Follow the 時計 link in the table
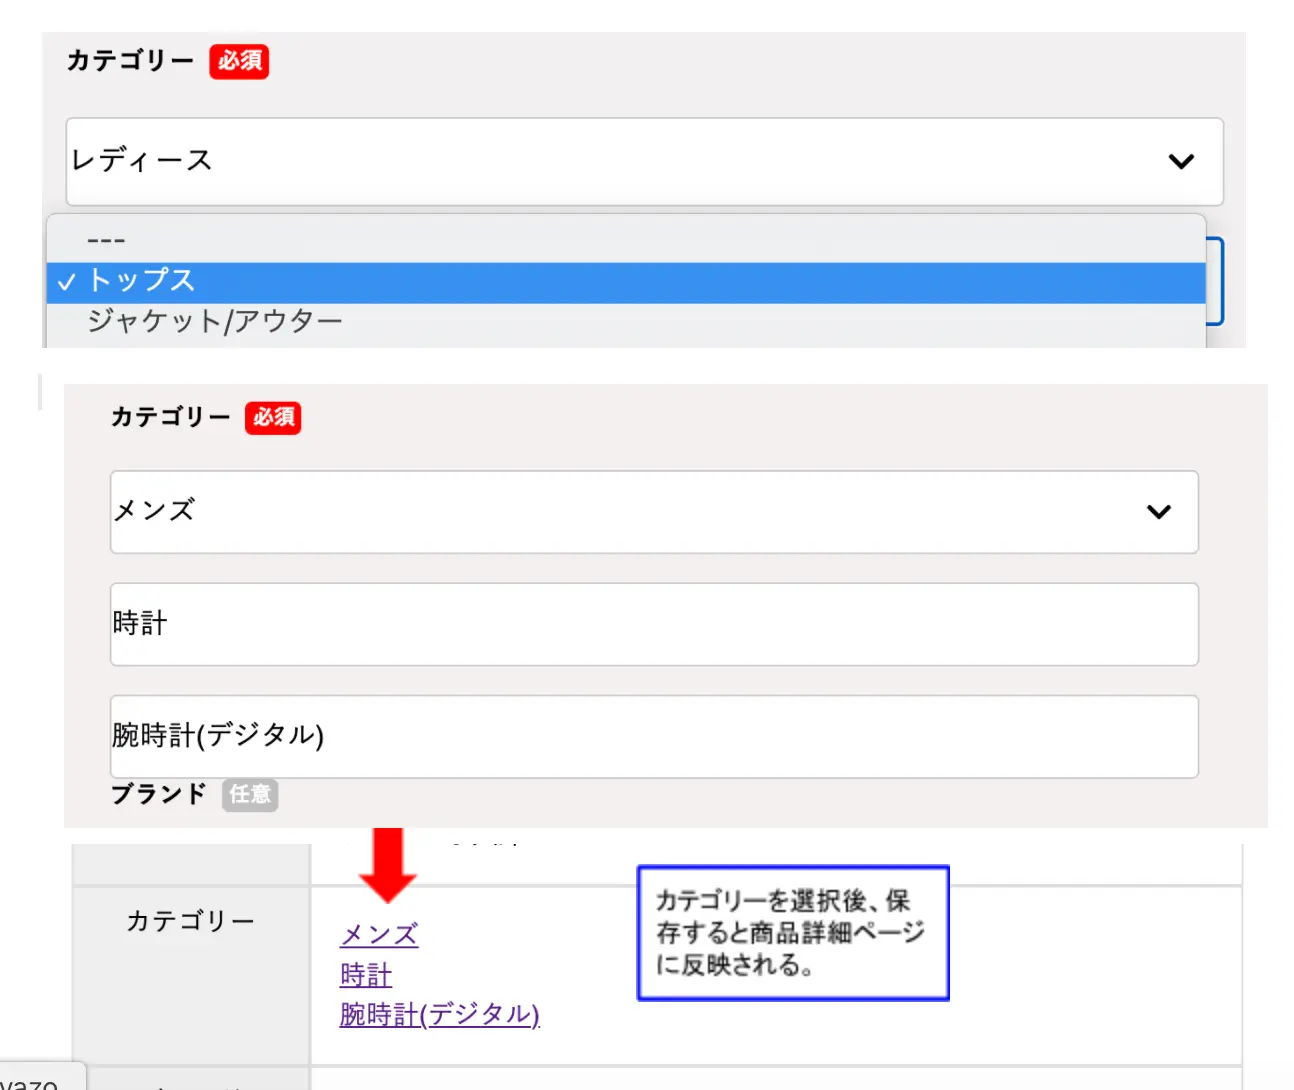 tap(366, 975)
